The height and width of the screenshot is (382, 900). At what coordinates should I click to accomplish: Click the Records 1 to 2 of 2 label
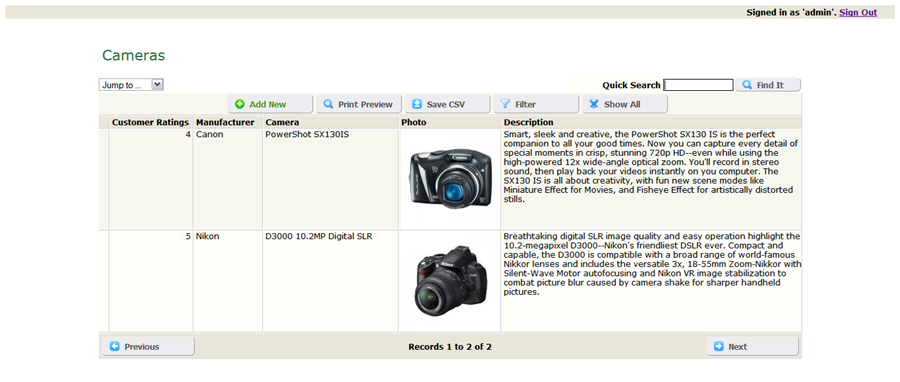click(450, 346)
